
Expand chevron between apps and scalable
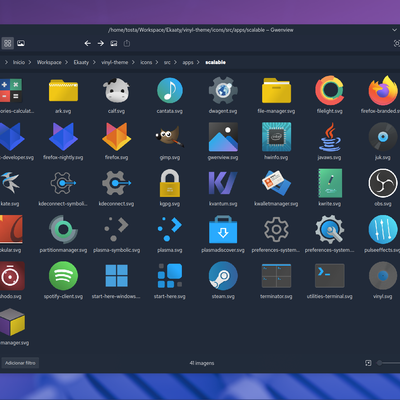(x=198, y=62)
